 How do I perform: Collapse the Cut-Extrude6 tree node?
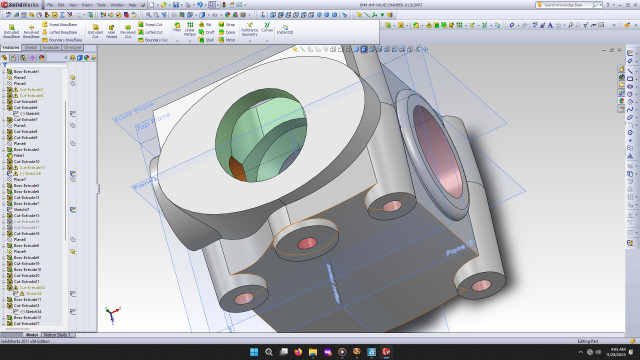coord(4,108)
